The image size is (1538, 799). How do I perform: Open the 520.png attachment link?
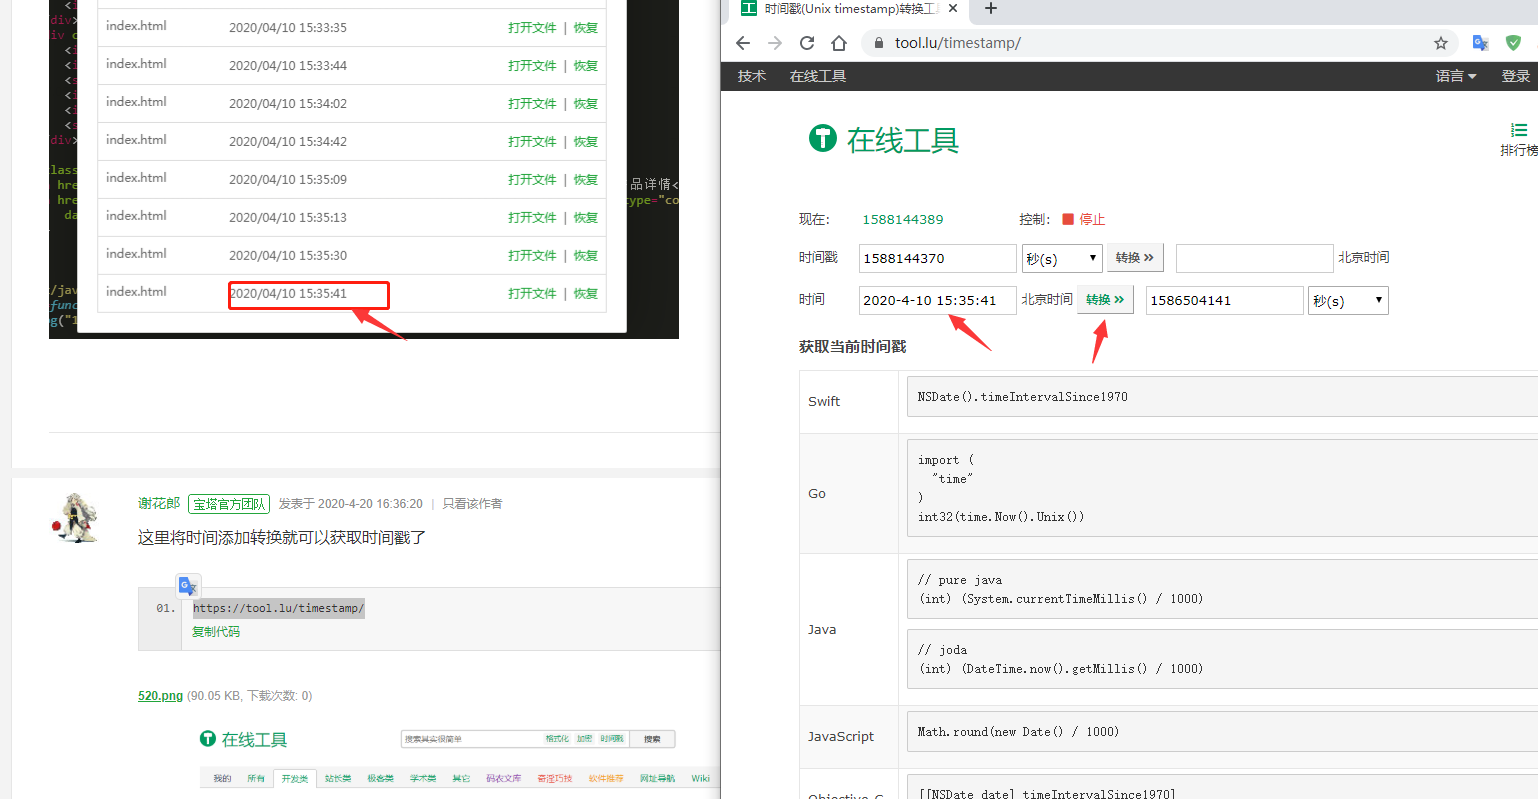tap(160, 696)
